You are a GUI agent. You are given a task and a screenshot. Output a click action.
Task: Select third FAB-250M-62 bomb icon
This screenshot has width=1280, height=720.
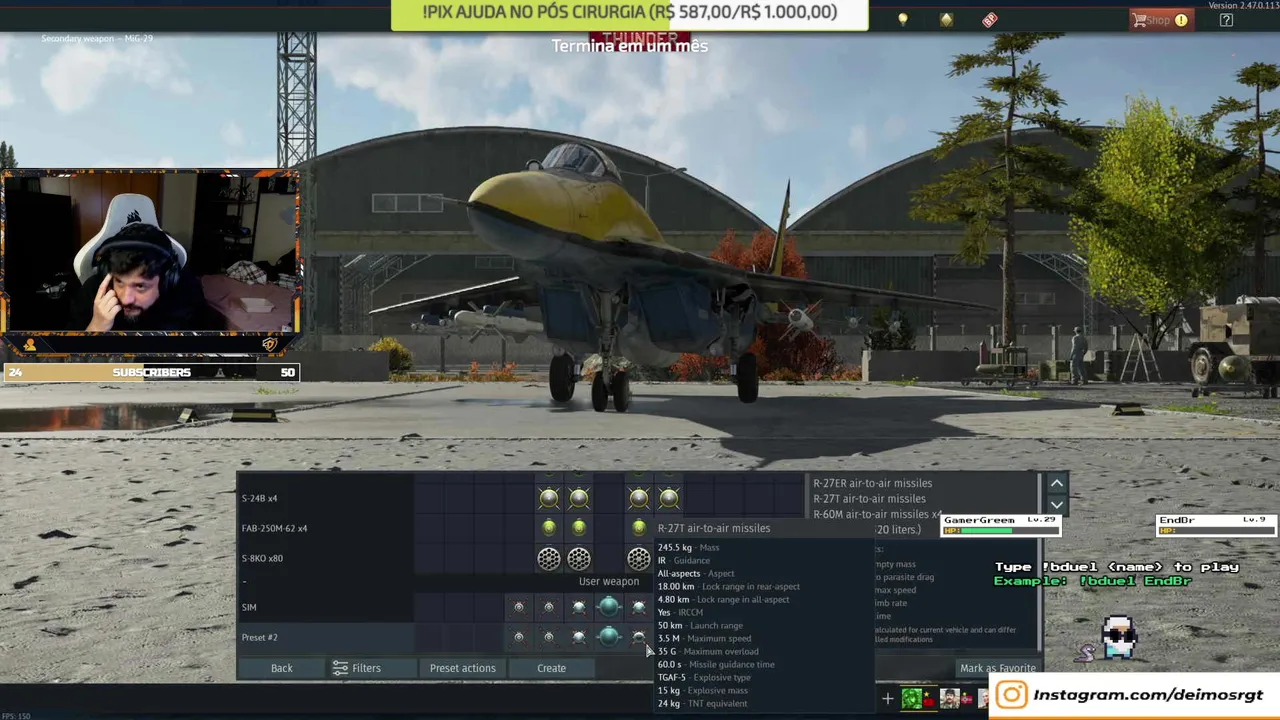click(x=639, y=528)
